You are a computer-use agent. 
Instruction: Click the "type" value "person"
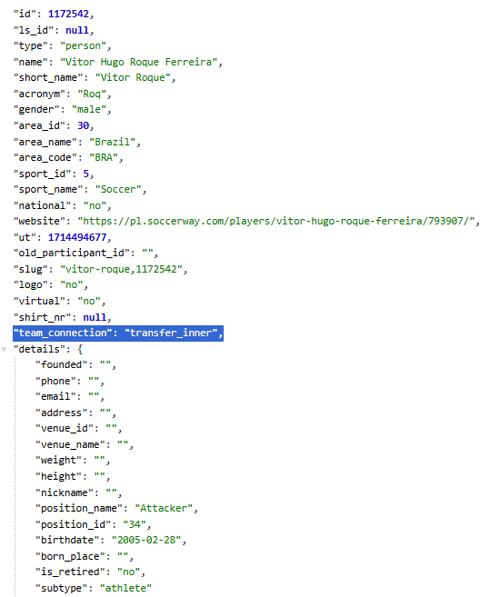point(83,46)
